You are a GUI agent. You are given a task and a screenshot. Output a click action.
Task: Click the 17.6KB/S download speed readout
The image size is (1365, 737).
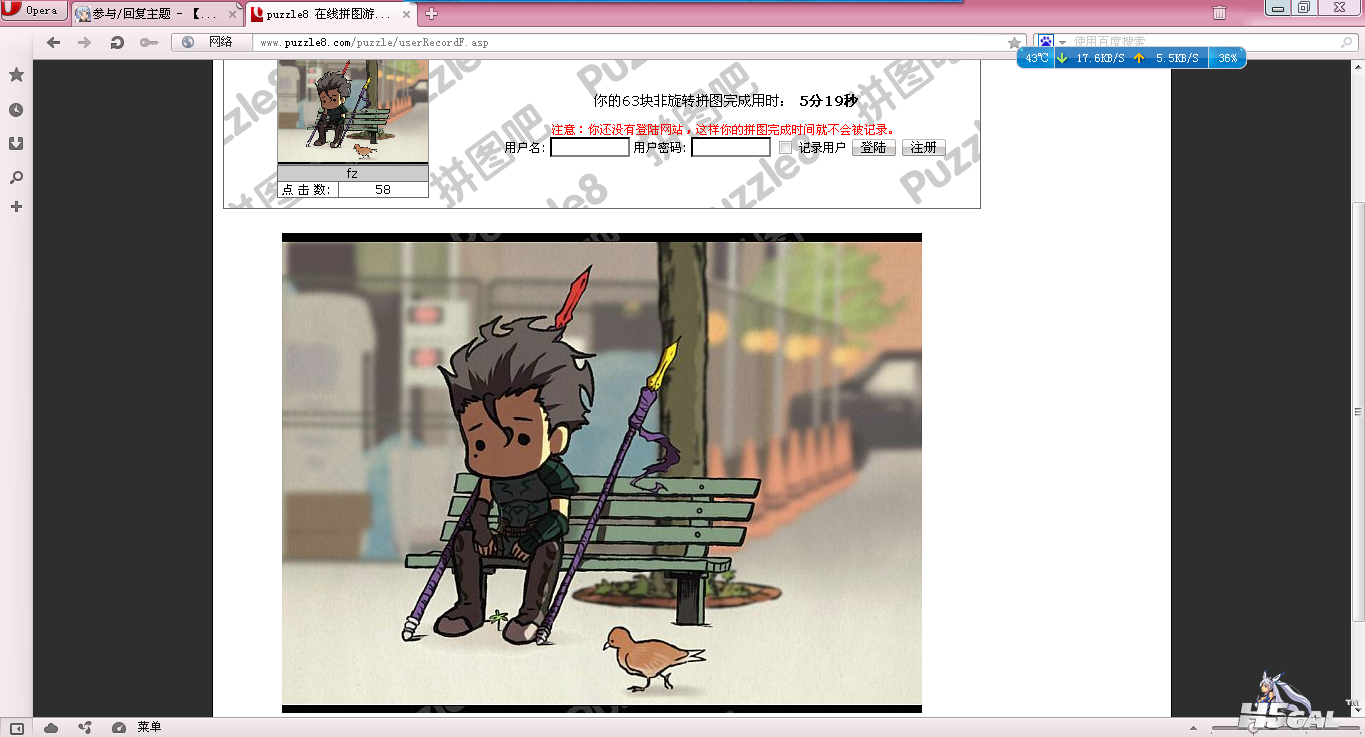[x=1100, y=58]
